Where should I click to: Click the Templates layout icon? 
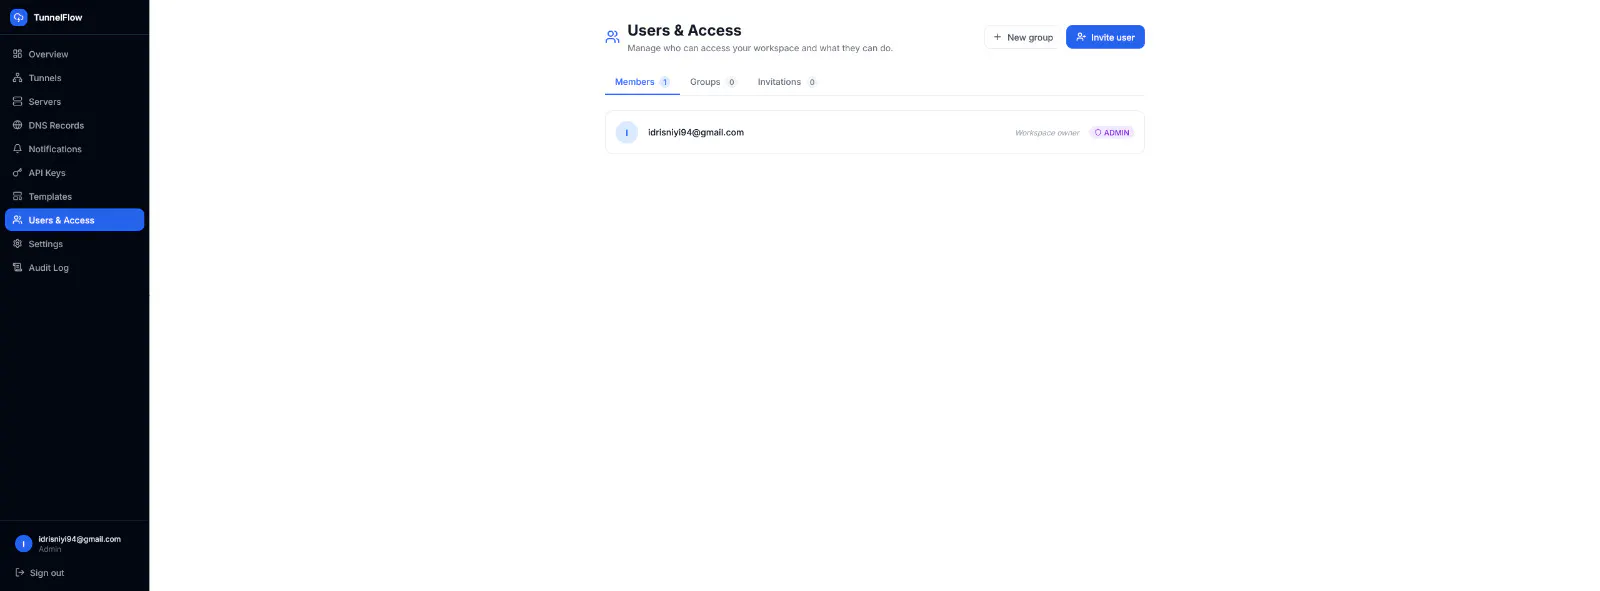[x=17, y=197]
